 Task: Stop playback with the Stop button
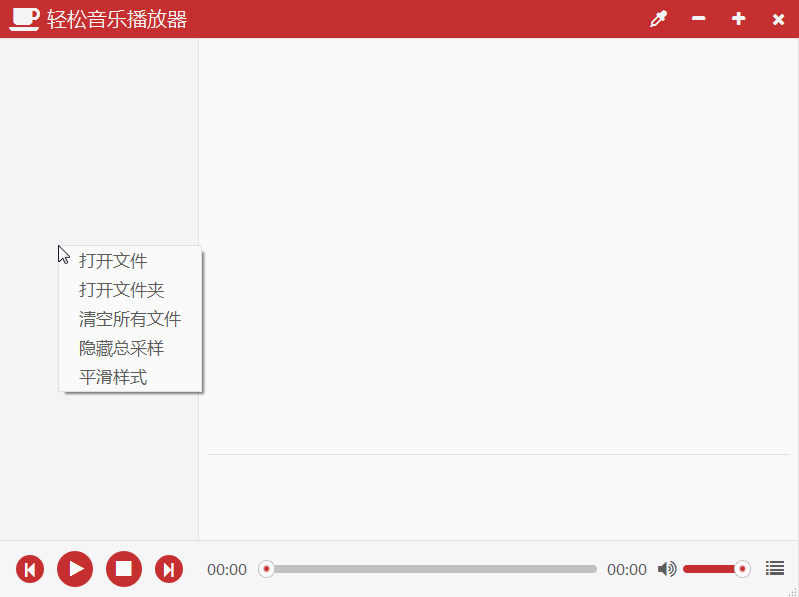(x=124, y=569)
